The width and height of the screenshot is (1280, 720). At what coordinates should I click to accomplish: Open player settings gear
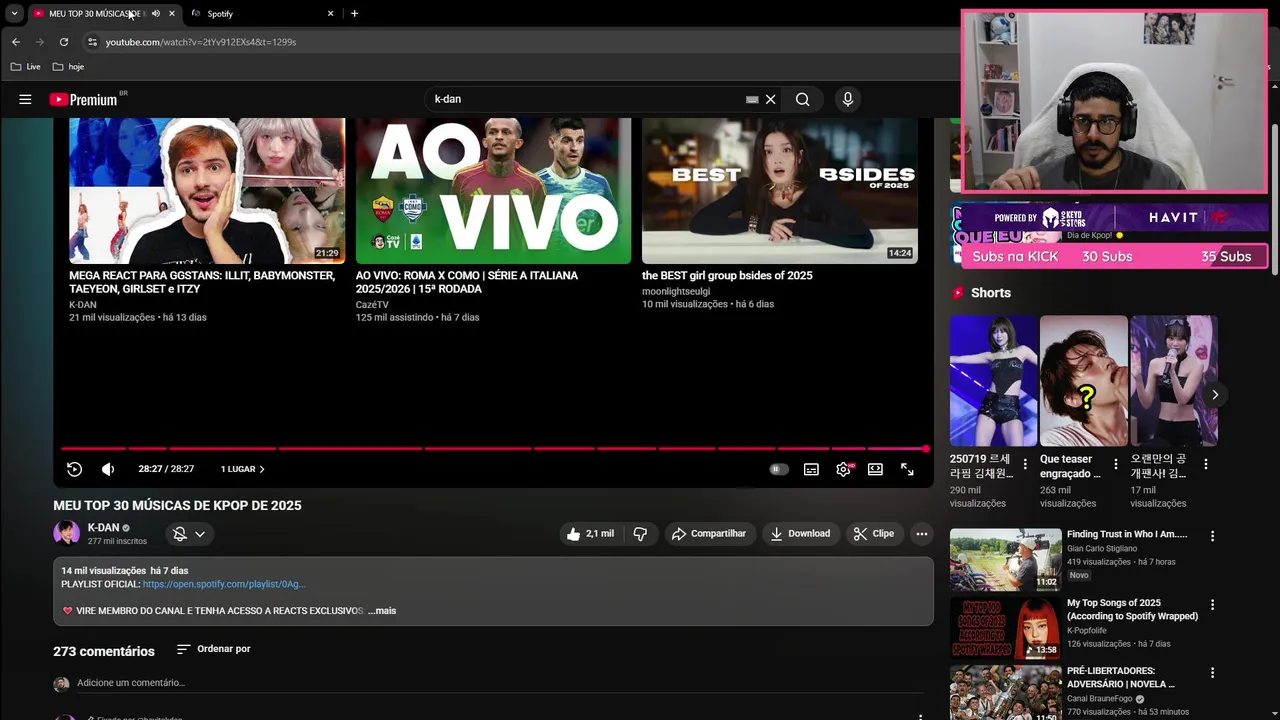coord(844,469)
